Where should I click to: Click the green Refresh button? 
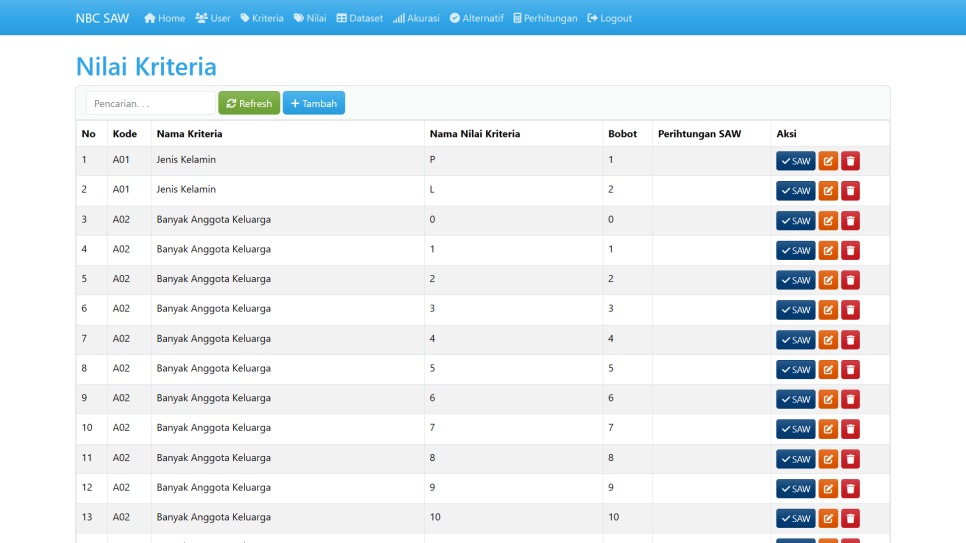(x=249, y=103)
